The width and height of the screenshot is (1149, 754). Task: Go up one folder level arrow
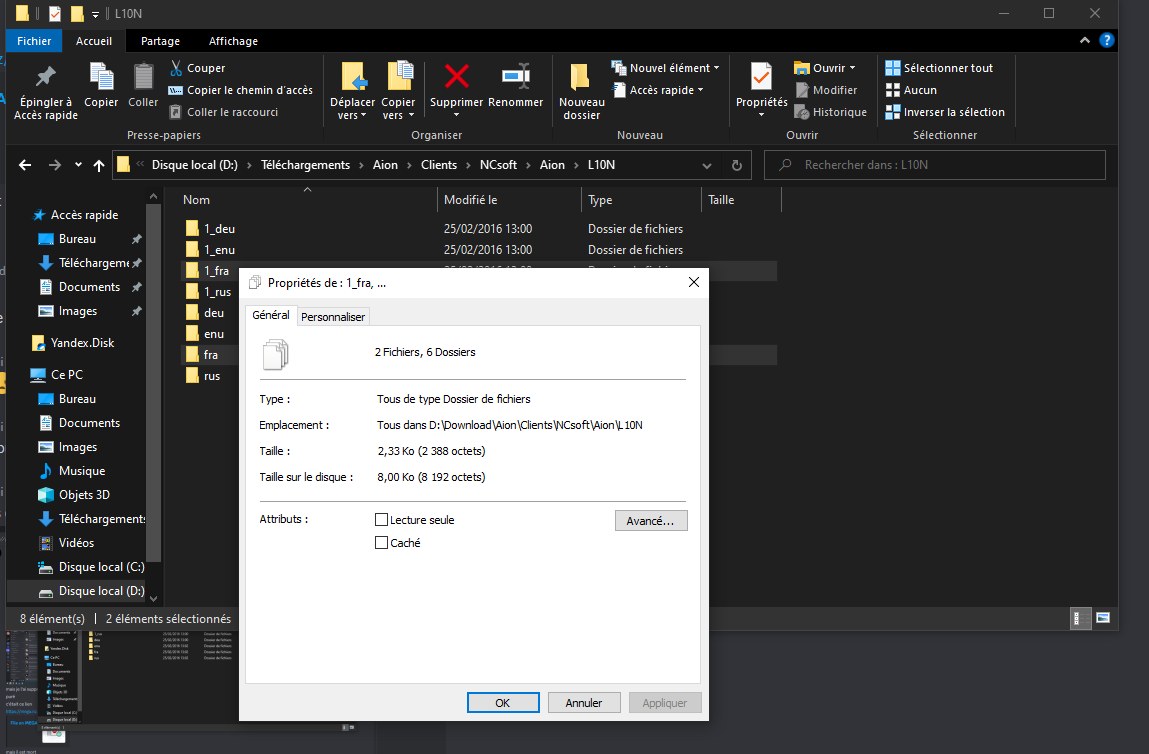(x=99, y=165)
